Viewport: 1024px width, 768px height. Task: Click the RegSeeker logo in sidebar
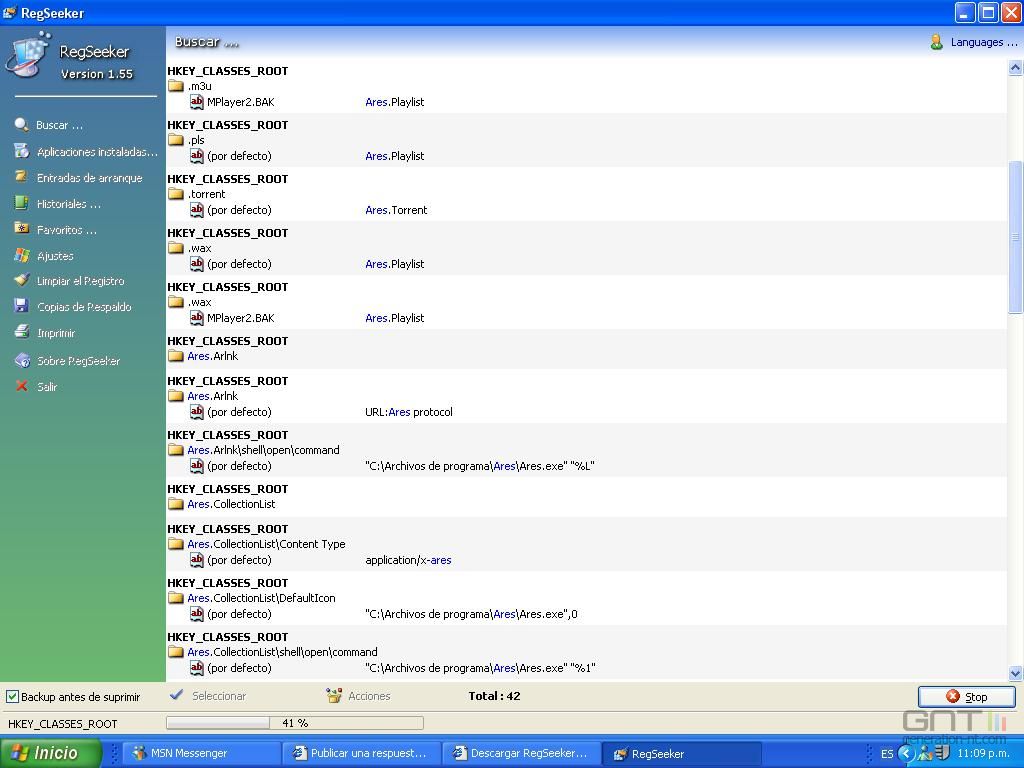[x=27, y=56]
